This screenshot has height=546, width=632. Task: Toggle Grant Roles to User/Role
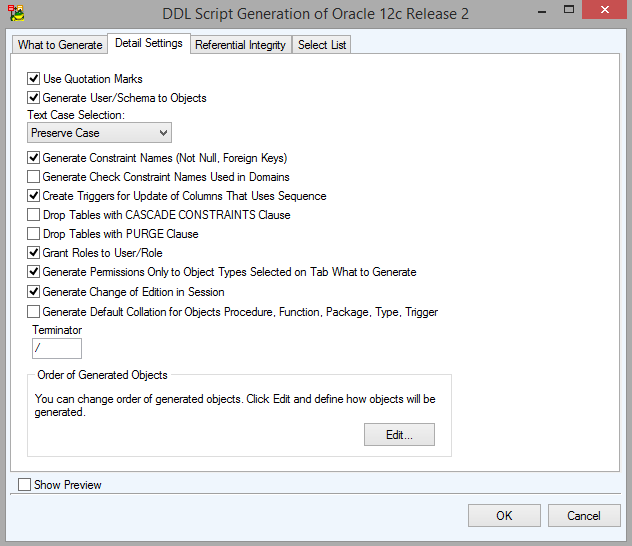34,253
